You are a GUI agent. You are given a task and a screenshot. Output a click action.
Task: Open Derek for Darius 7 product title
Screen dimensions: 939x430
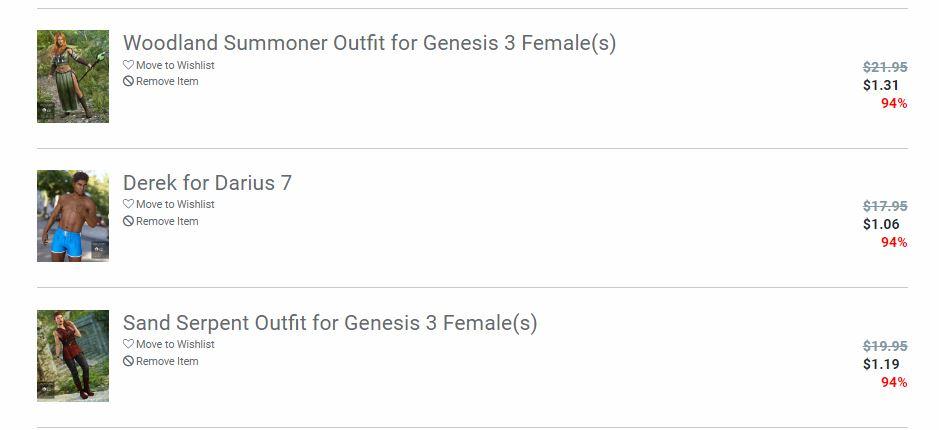pos(207,183)
